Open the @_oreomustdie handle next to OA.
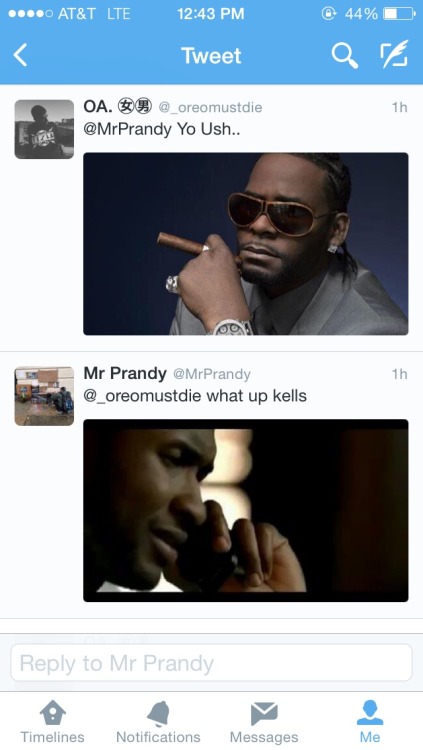The height and width of the screenshot is (750, 423). (210, 107)
